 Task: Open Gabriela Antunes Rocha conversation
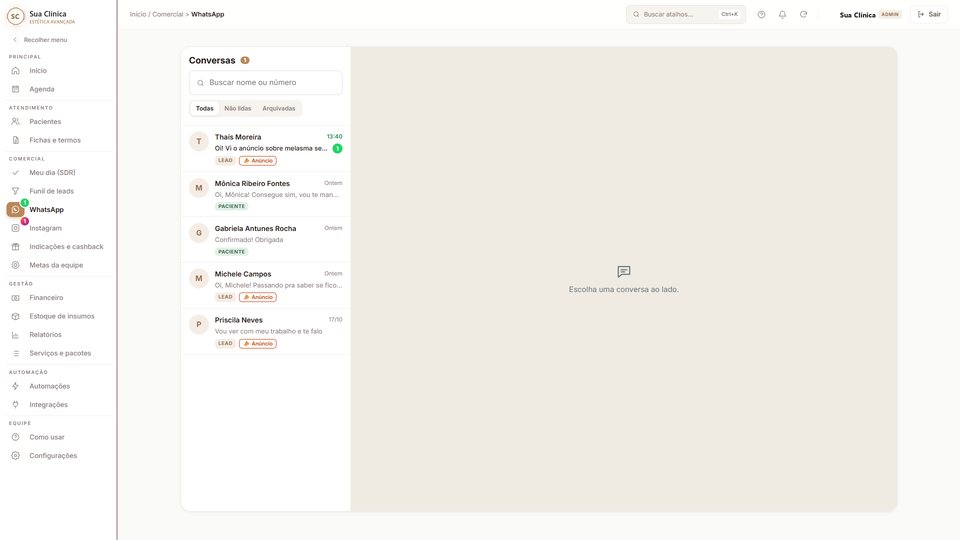266,239
